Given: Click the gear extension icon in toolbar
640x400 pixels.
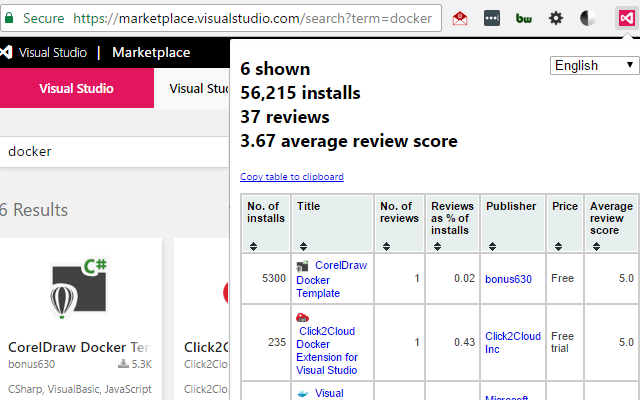Looking at the screenshot, I should click(x=556, y=18).
